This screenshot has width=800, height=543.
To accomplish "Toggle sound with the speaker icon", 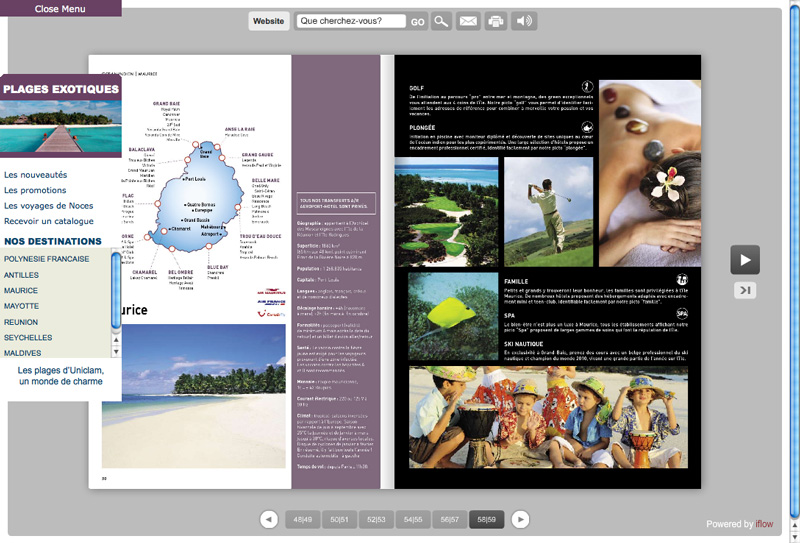I will (x=524, y=21).
